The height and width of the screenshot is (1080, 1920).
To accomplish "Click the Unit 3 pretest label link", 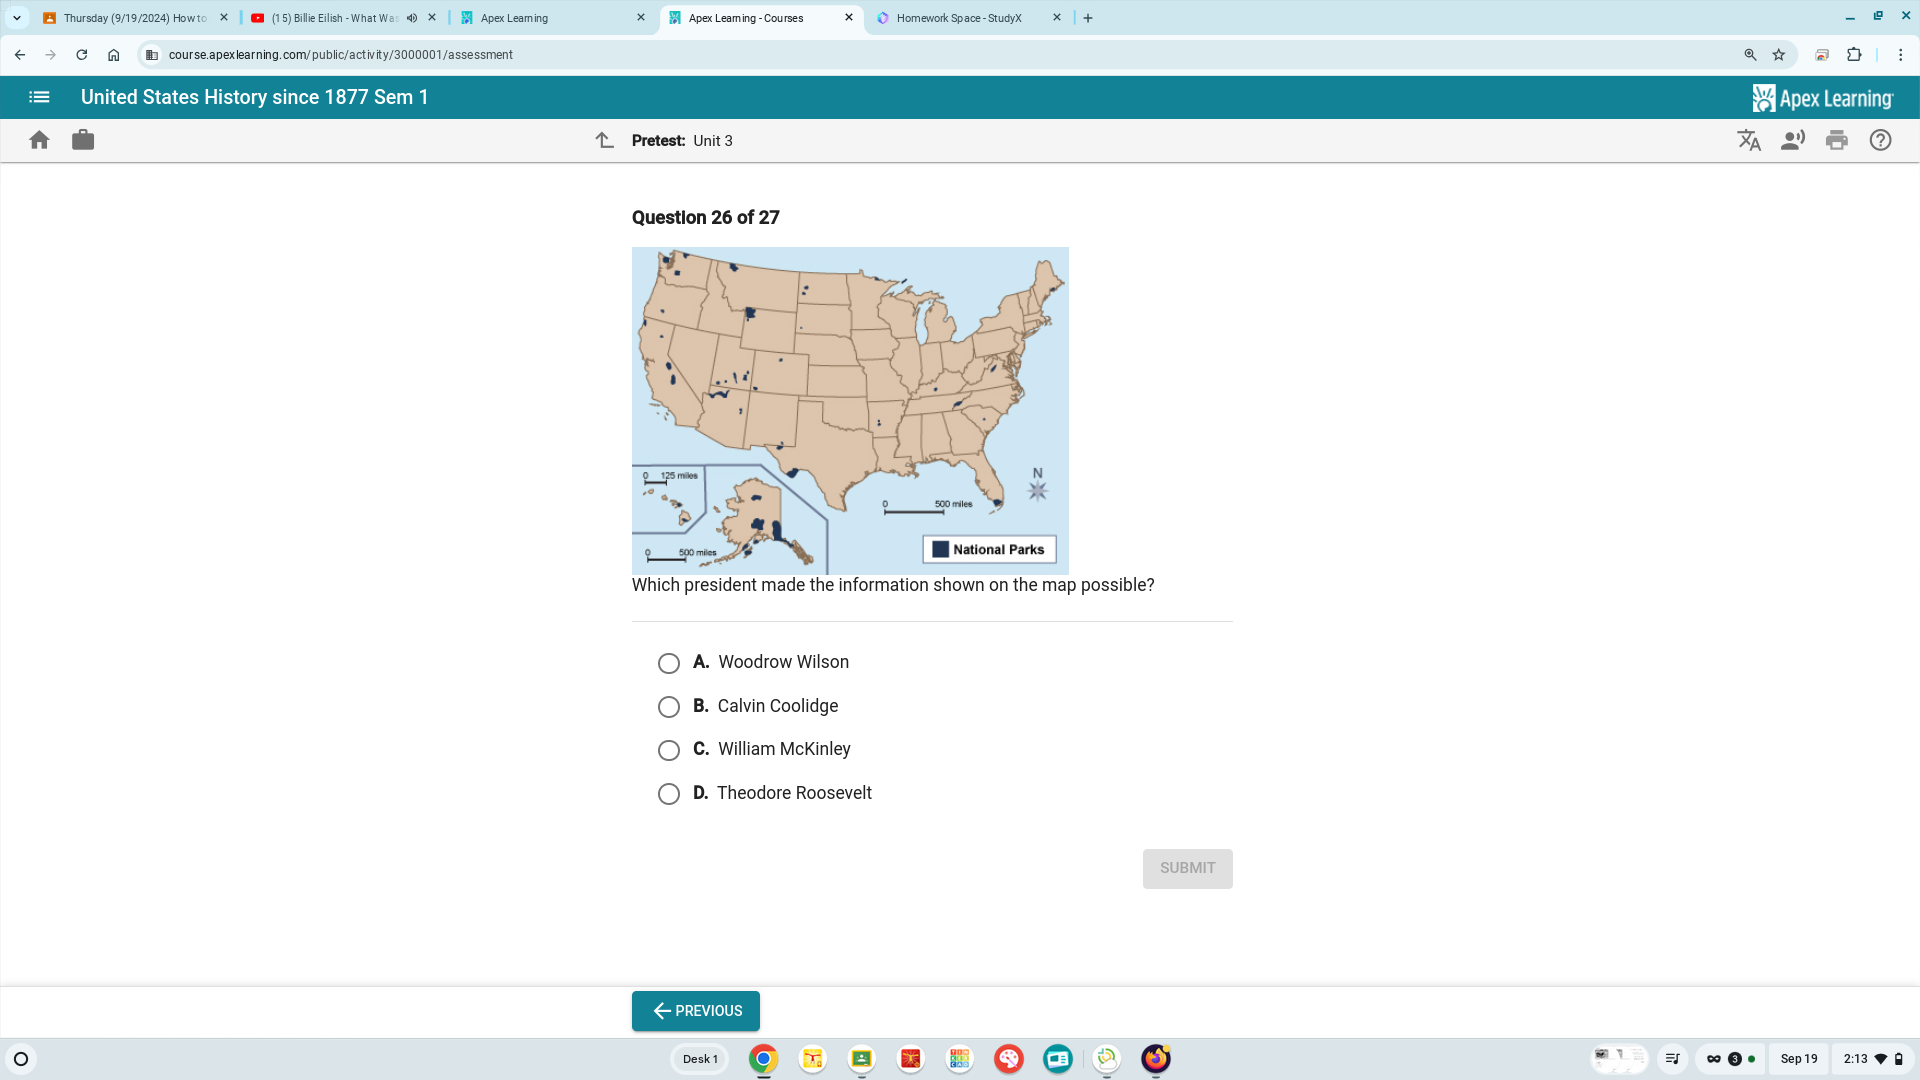I will (712, 140).
